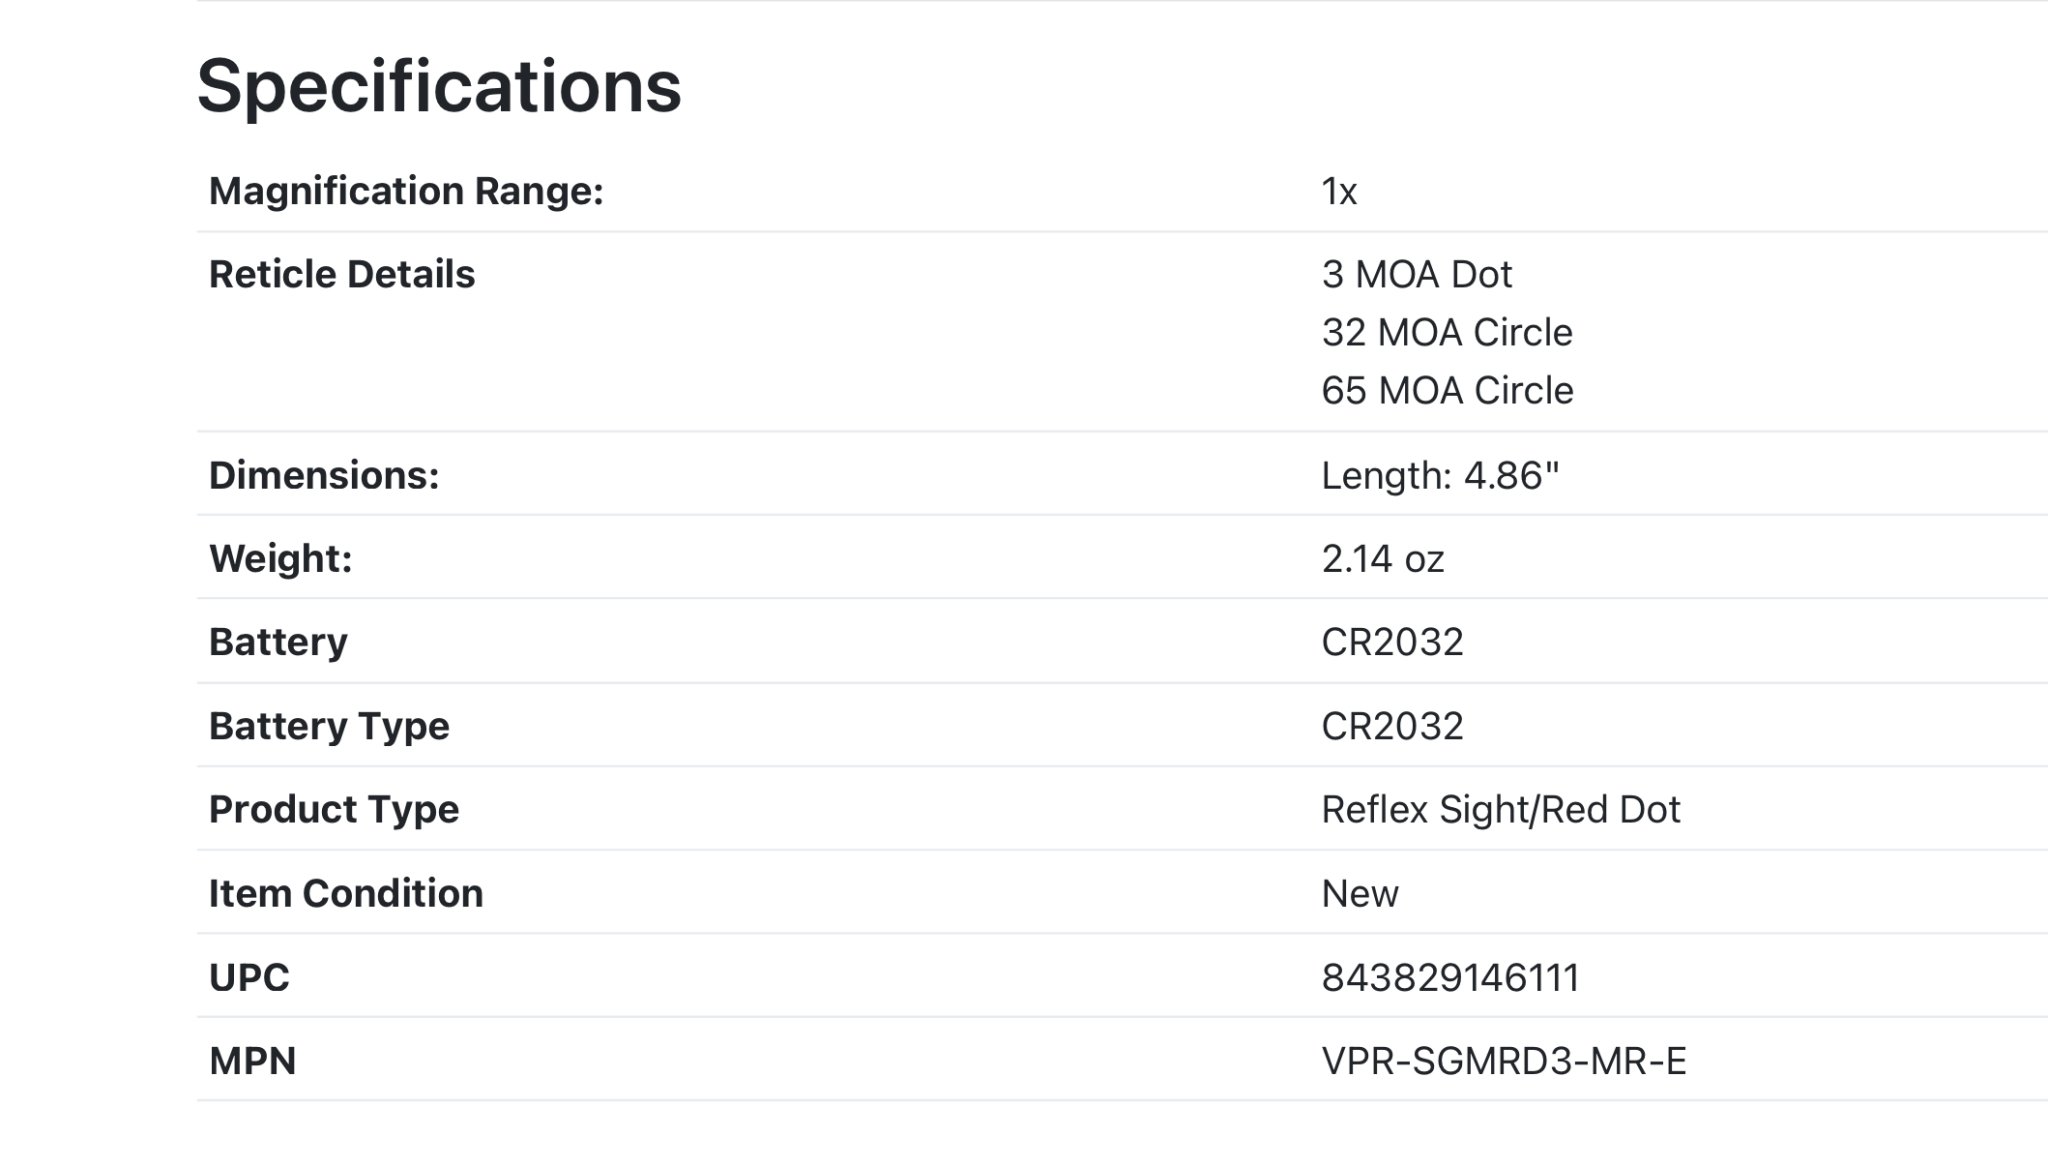Click the Length 4.86" value
This screenshot has height=1167, width=2048.
click(1439, 475)
